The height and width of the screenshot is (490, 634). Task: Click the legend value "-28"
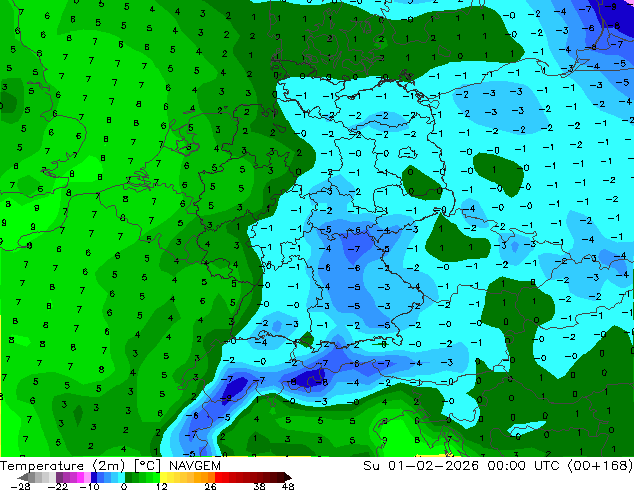click(x=20, y=486)
